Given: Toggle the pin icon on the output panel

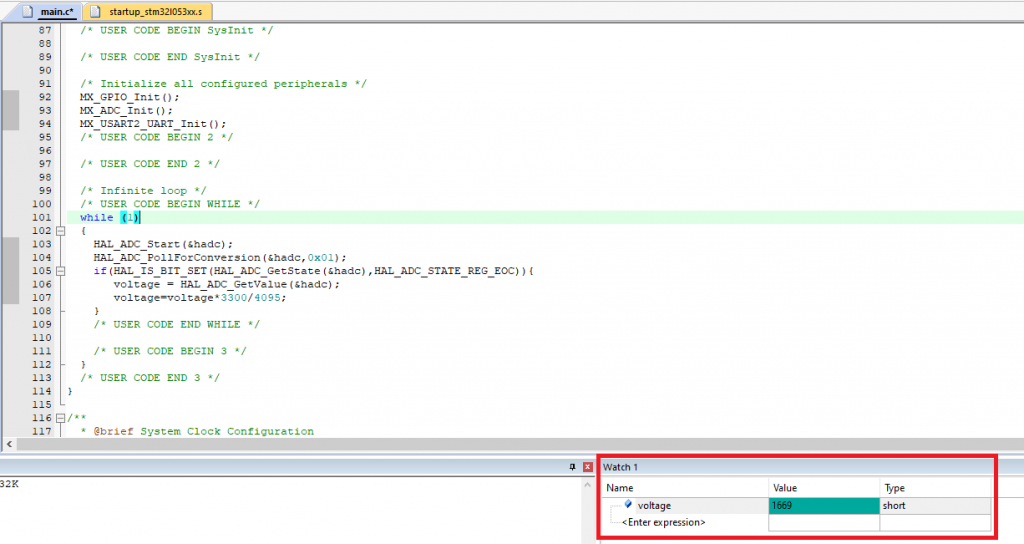Looking at the screenshot, I should 574,467.
